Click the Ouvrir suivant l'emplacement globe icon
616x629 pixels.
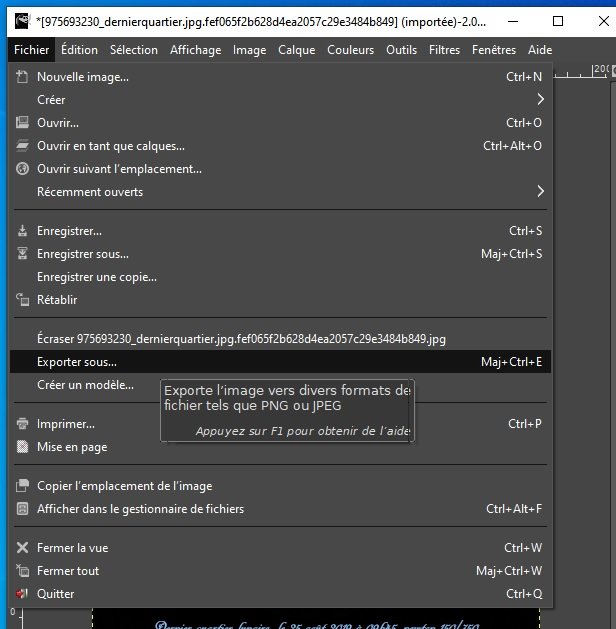tap(22, 168)
